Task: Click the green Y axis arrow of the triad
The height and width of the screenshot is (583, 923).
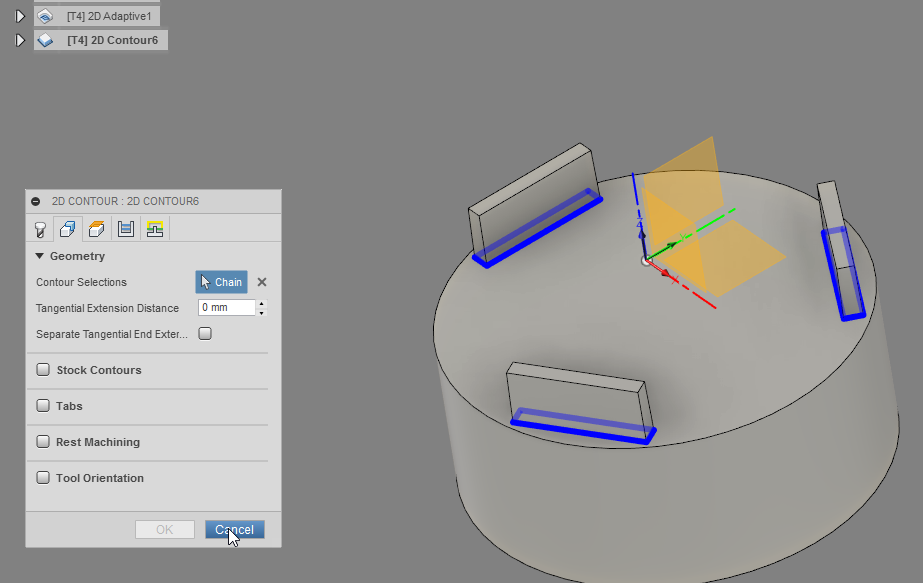Action: [x=670, y=245]
